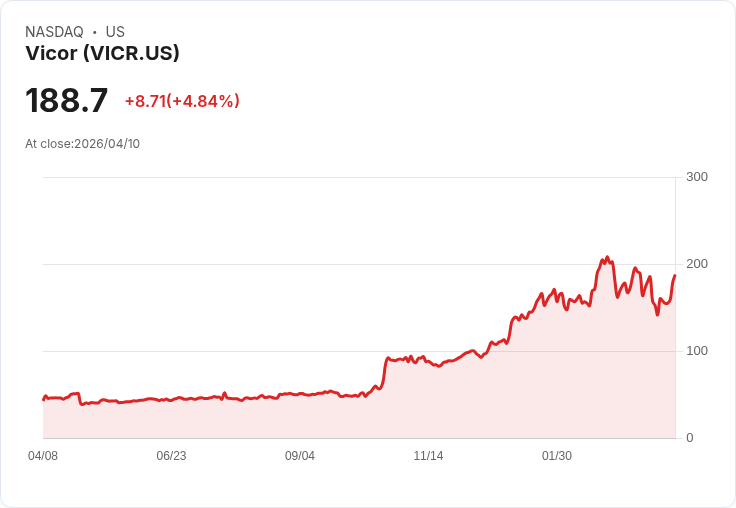Click the 11/14 x-axis date label

pyautogui.click(x=428, y=456)
